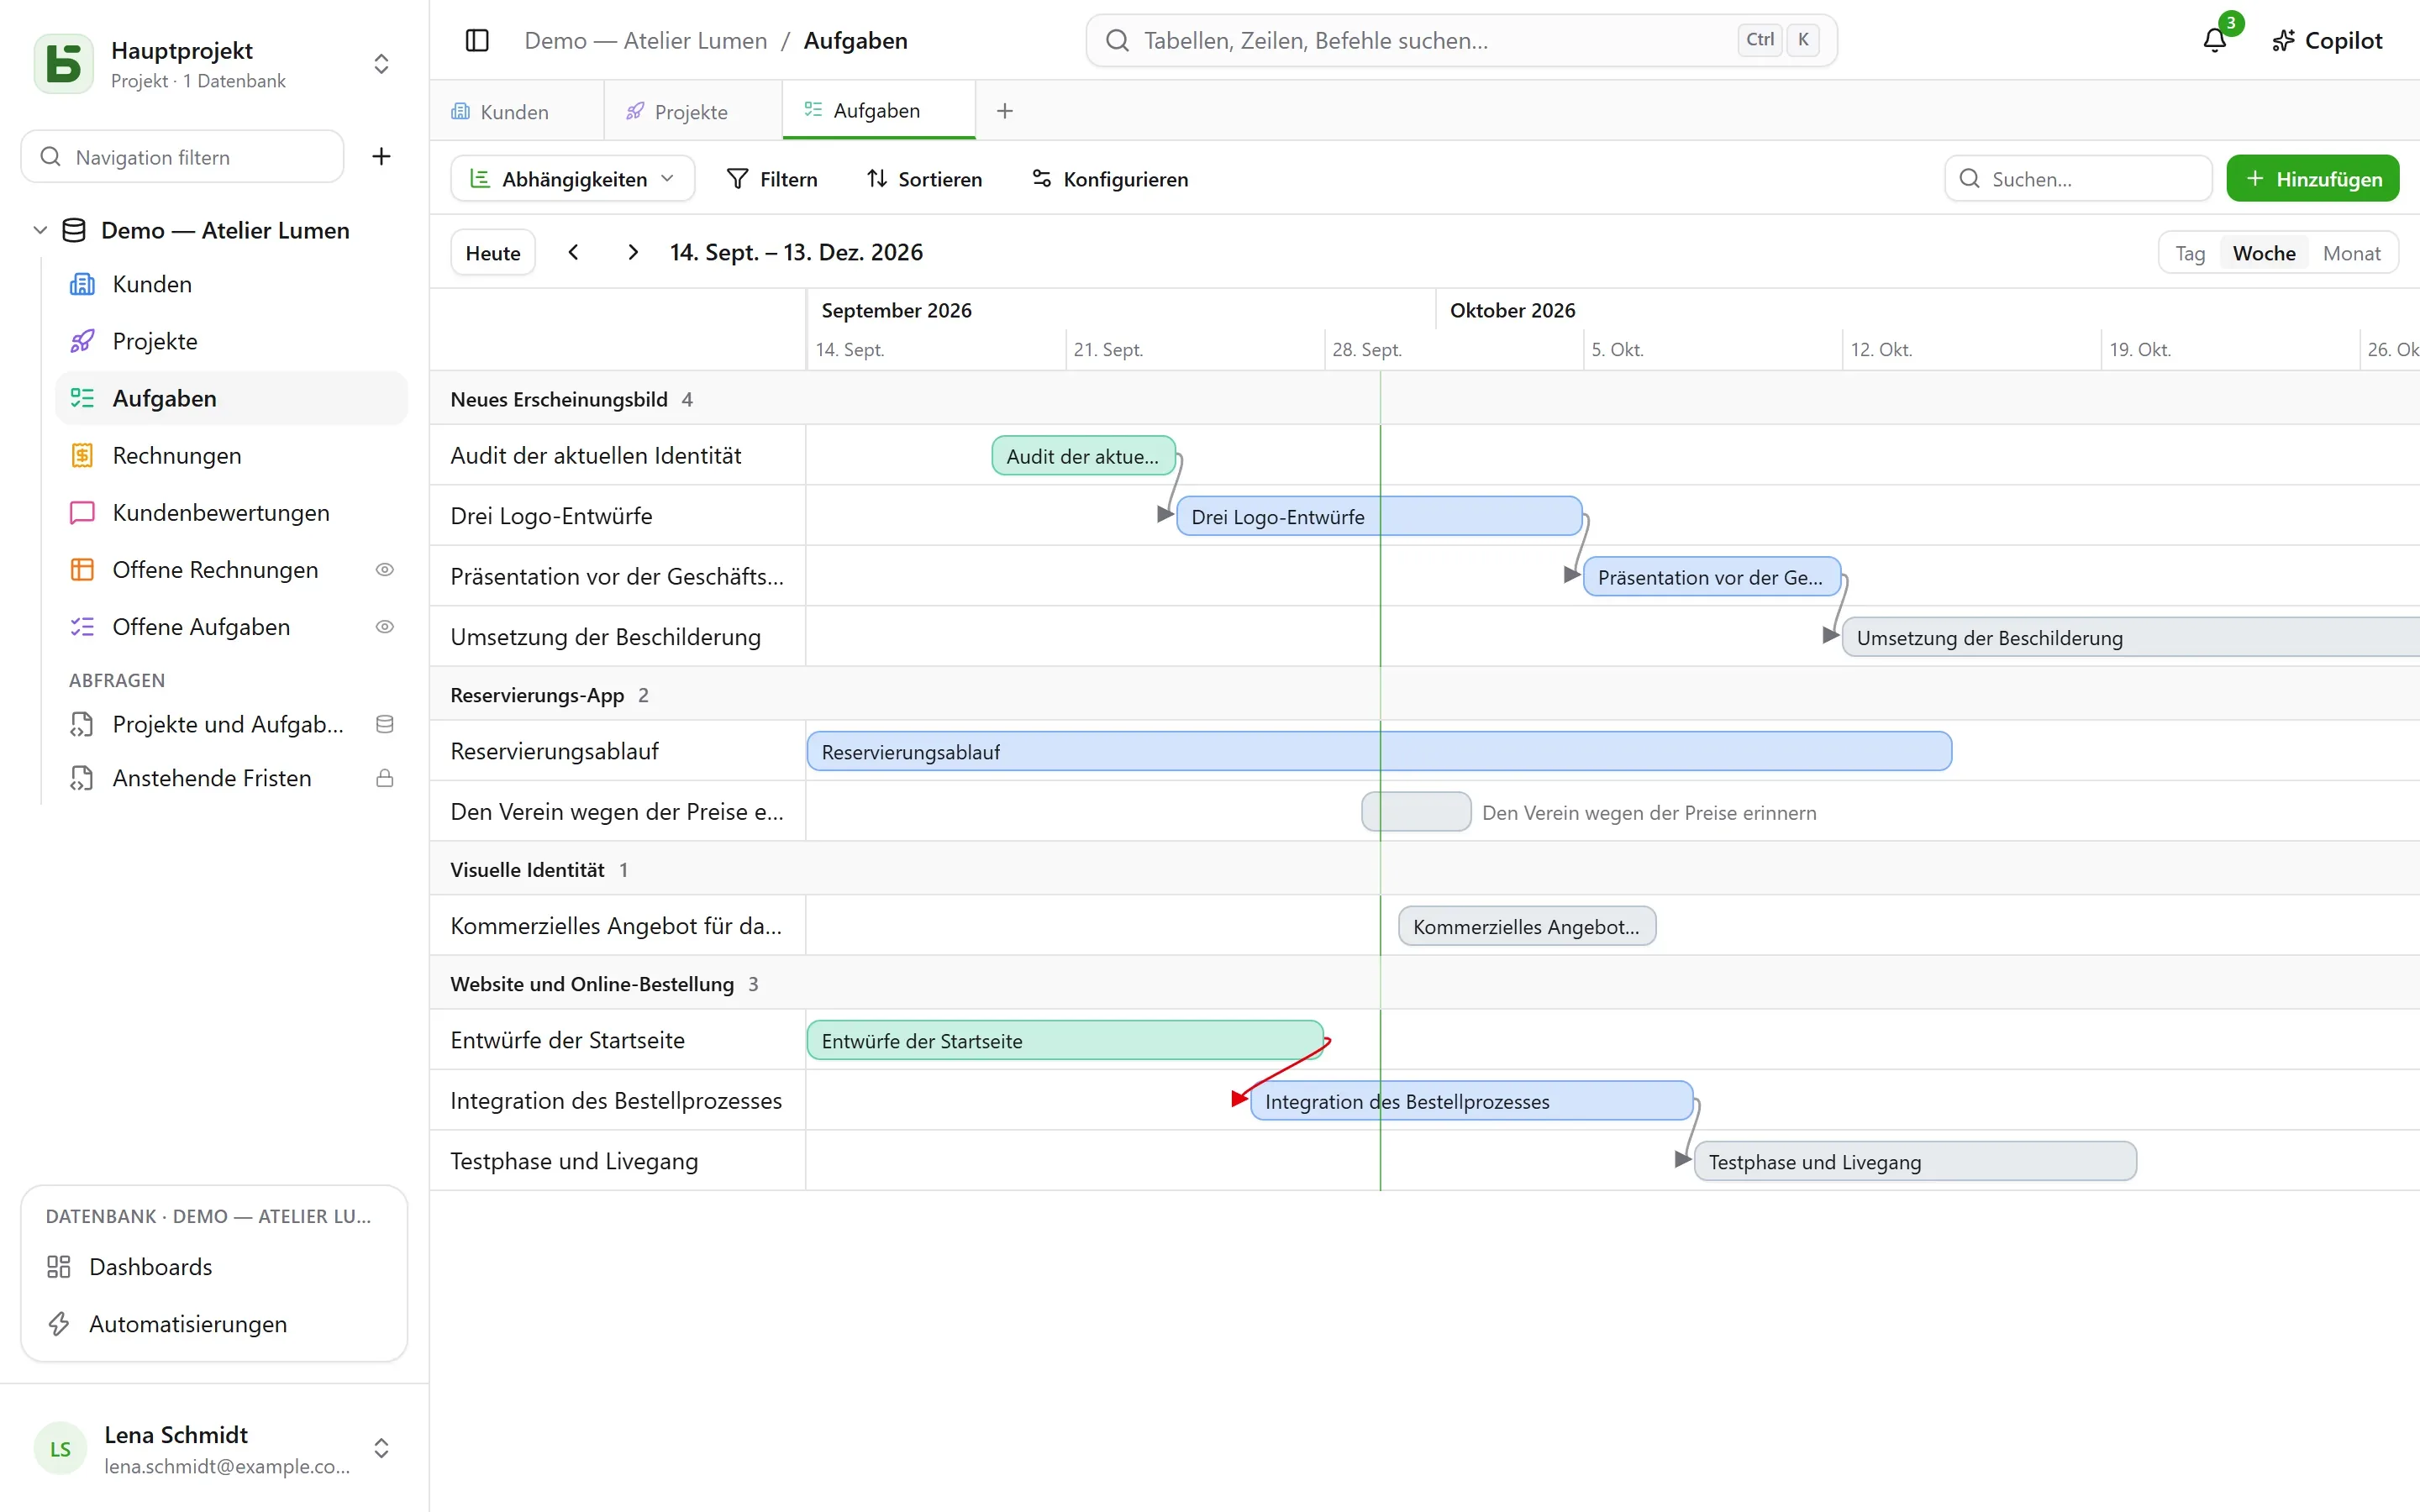Click the Rechnungen invoice icon in sidebar
Viewport: 2420px width, 1512px height.
pos(82,455)
